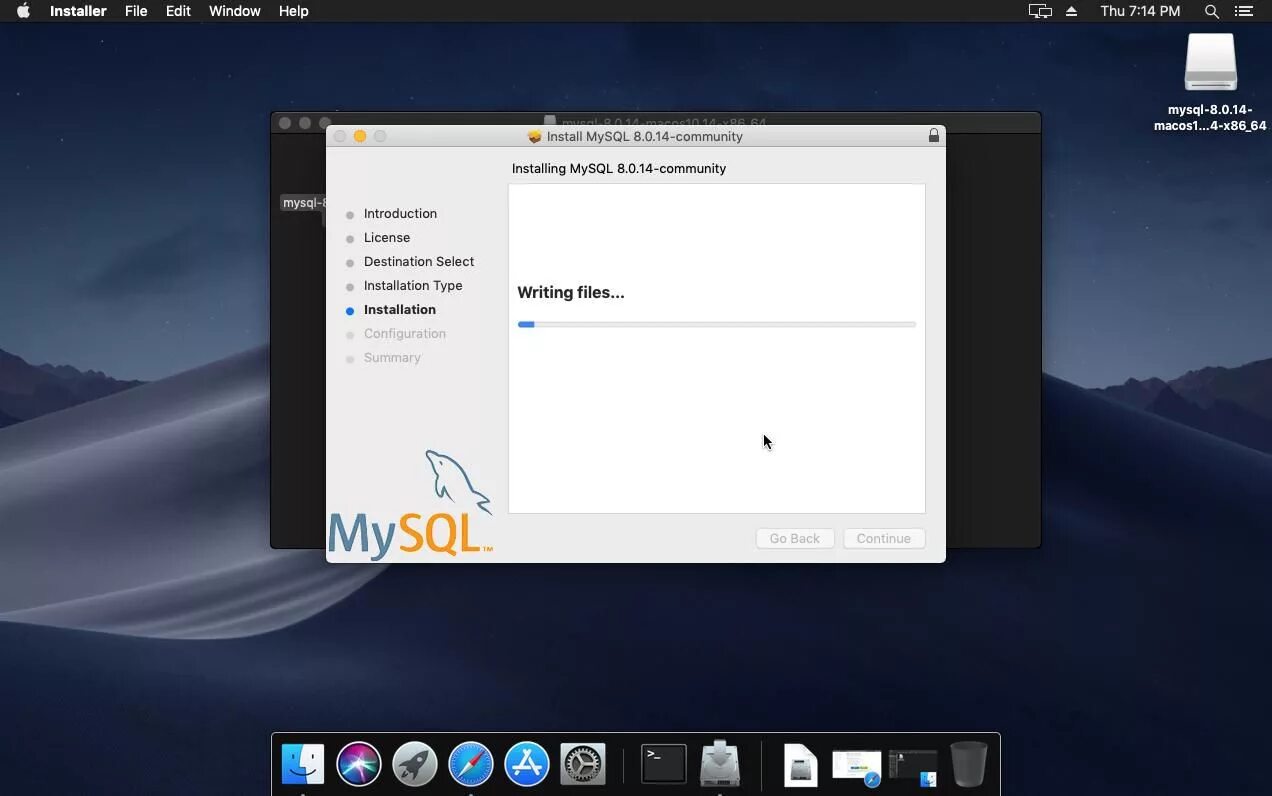Select the Summary step
The image size is (1272, 796).
click(392, 357)
